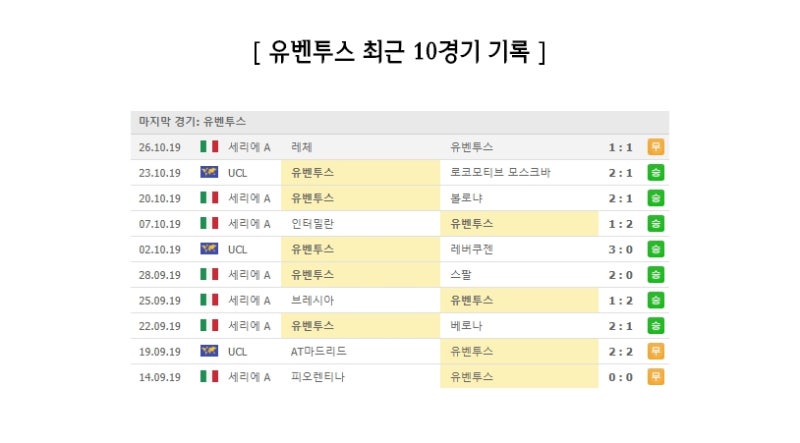This screenshot has height=443, width=800.
Task: Open the 레버쿠젠 team link
Action: tap(474, 249)
